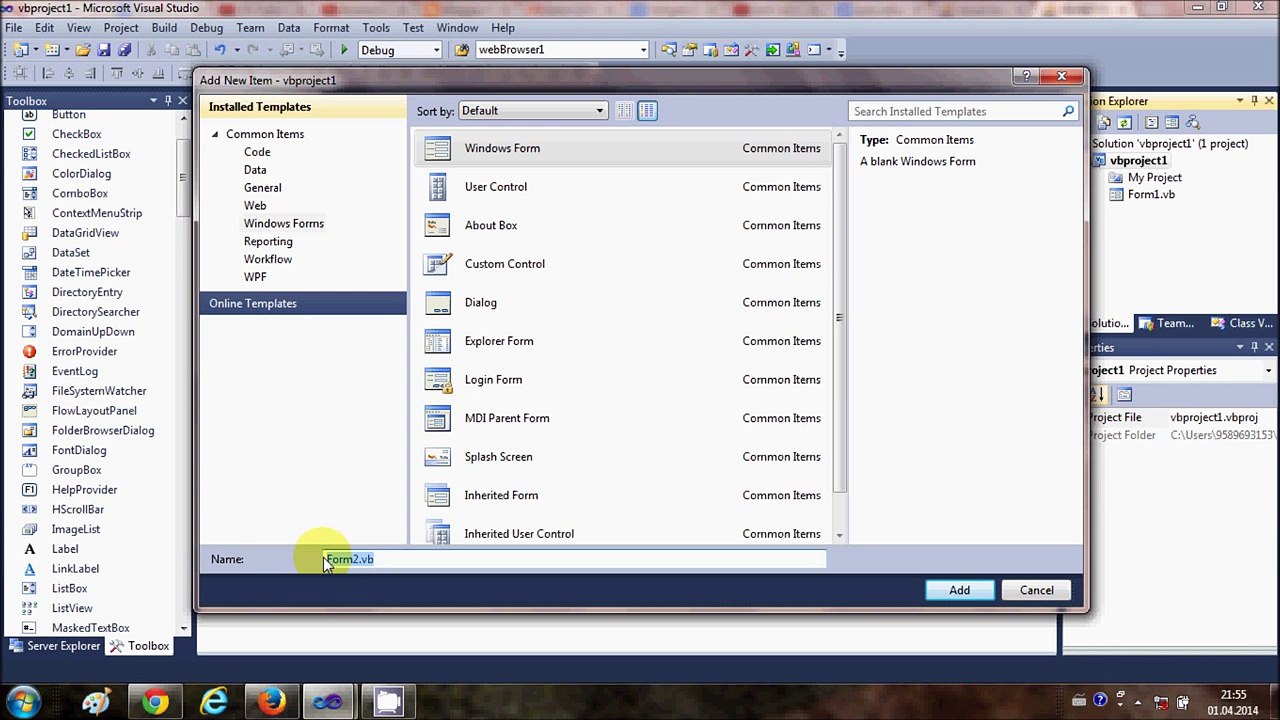Select Form1.vb in Solution Explorer
The height and width of the screenshot is (720, 1280).
pyautogui.click(x=1151, y=195)
